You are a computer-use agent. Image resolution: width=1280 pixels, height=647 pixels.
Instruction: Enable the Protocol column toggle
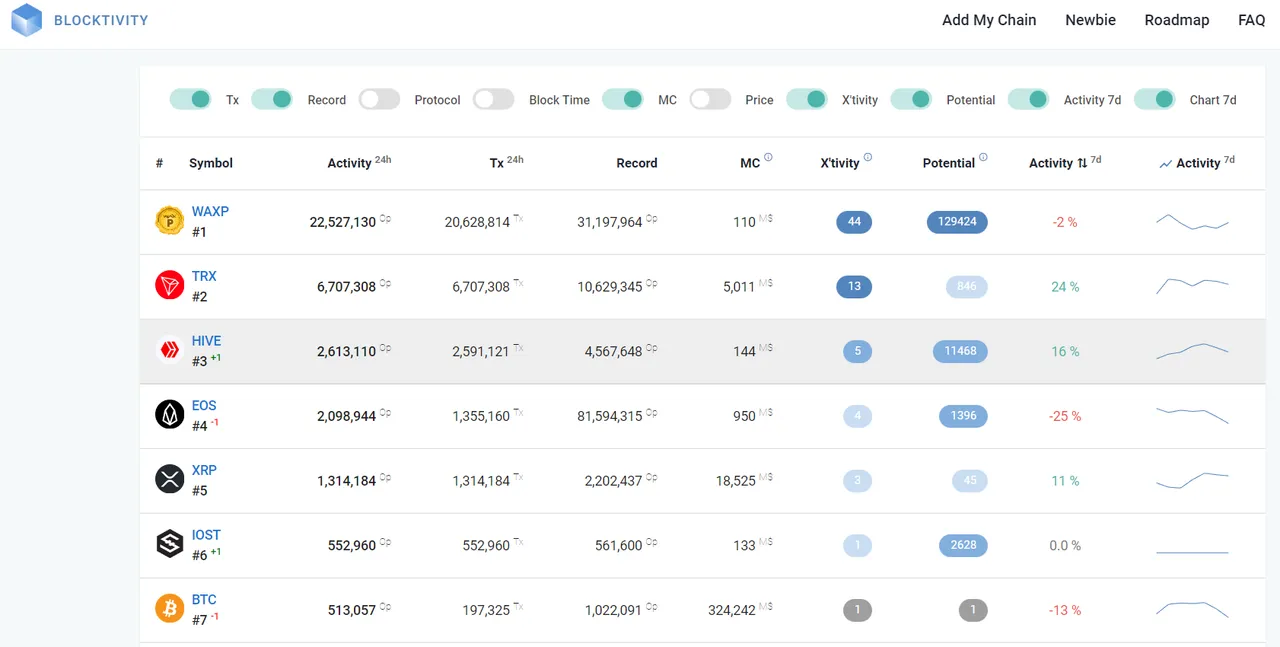point(379,99)
